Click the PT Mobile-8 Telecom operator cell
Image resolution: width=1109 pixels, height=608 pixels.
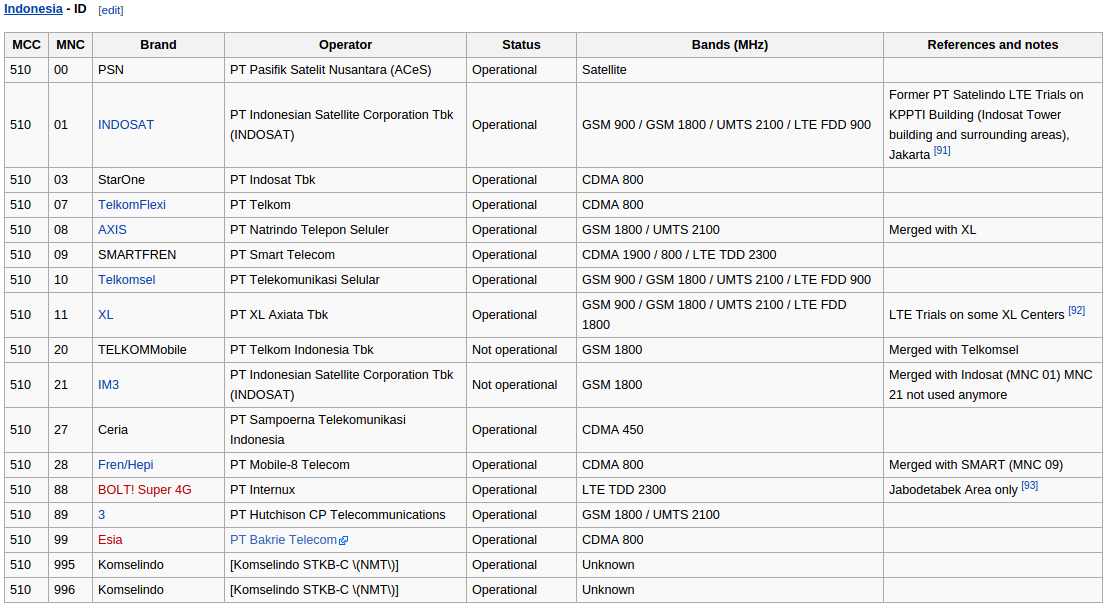(345, 464)
